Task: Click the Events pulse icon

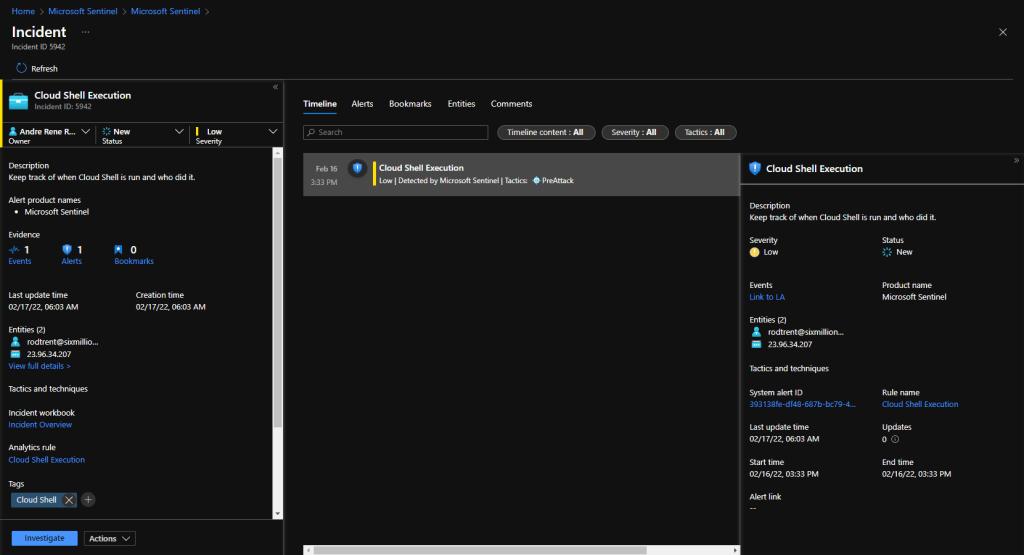Action: point(14,249)
